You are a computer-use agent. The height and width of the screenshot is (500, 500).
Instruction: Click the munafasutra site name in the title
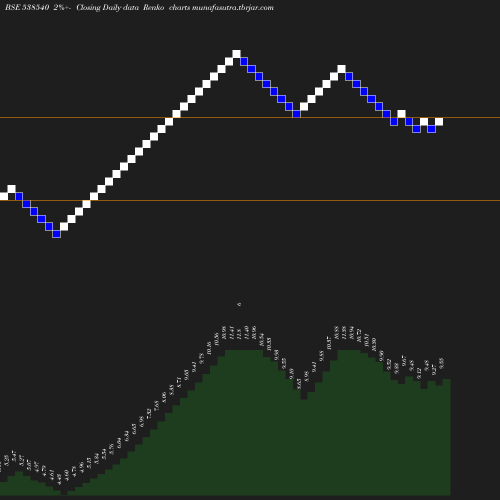233,7
